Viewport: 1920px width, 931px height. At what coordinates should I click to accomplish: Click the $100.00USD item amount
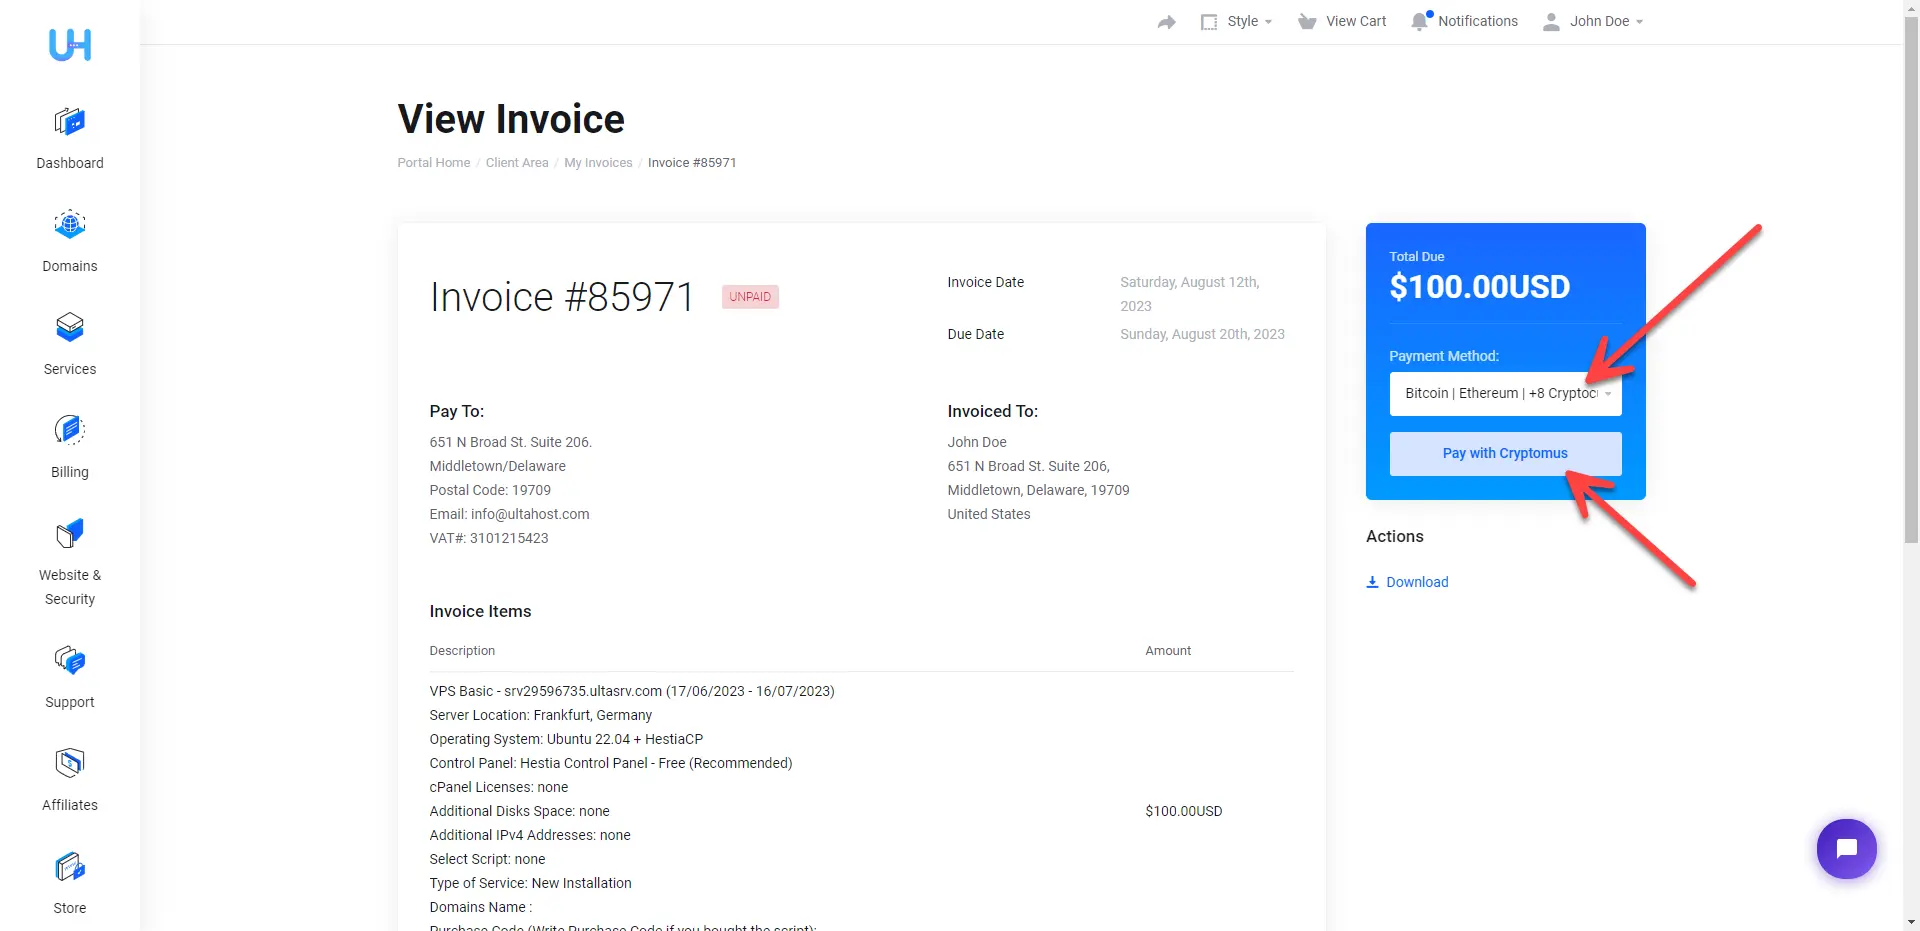tap(1183, 811)
